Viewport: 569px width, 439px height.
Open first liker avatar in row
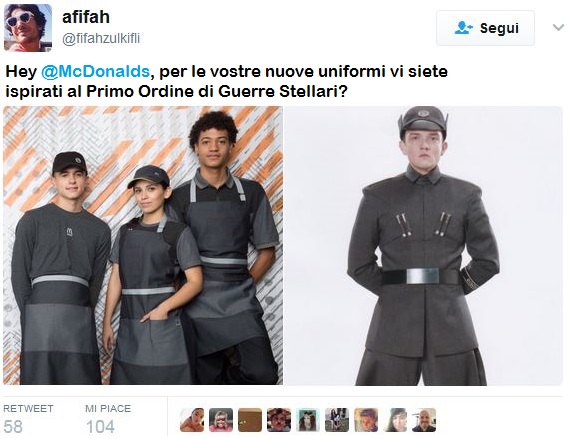192,420
